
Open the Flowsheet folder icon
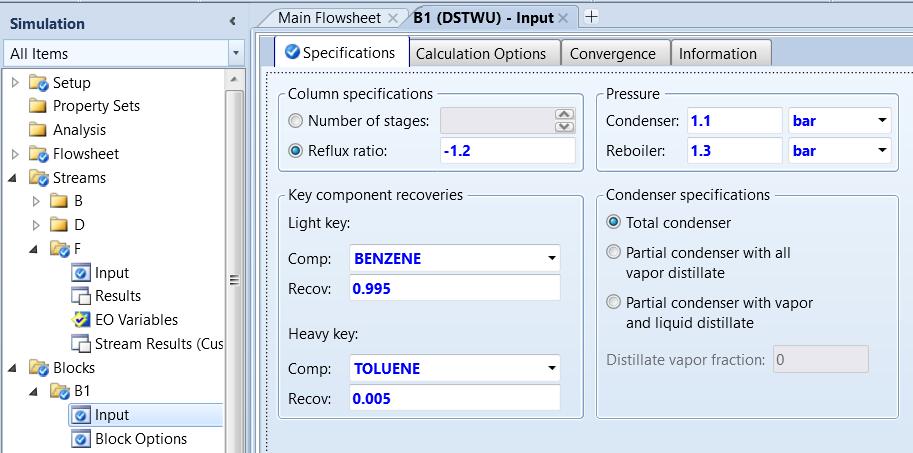pos(39,154)
